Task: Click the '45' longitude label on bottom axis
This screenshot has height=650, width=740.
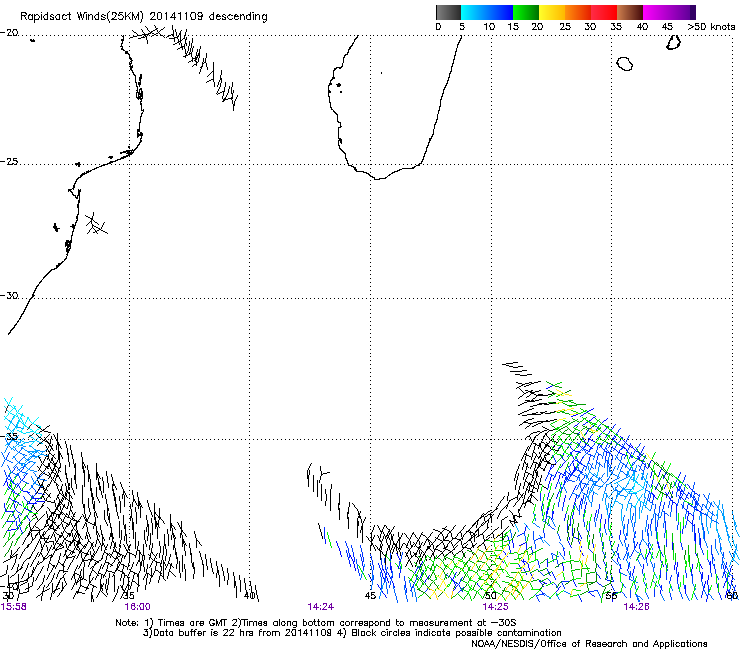Action: coord(370,596)
